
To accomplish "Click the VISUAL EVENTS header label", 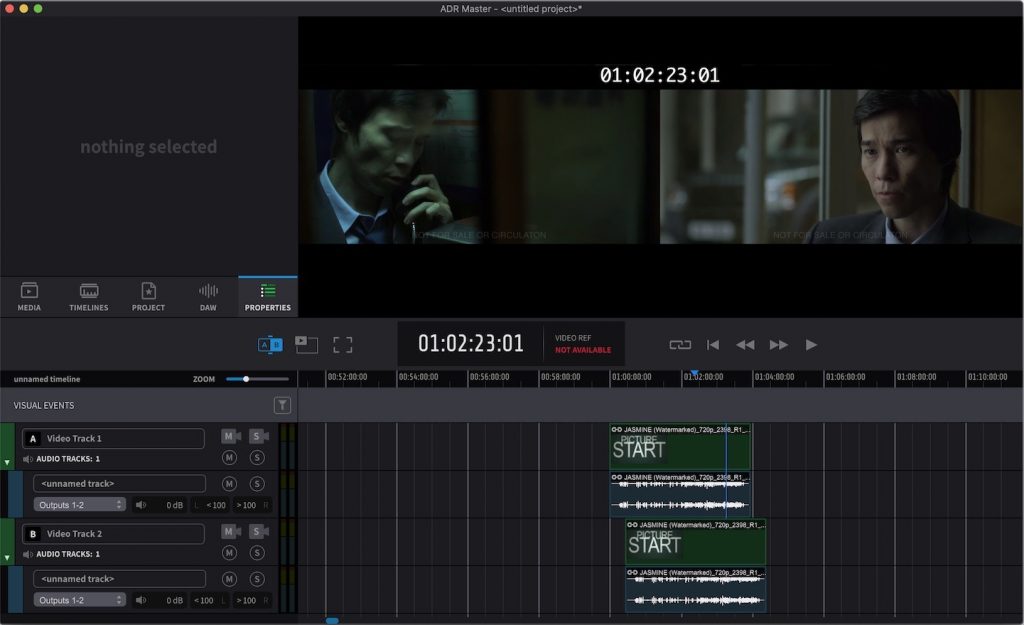I will 44,406.
